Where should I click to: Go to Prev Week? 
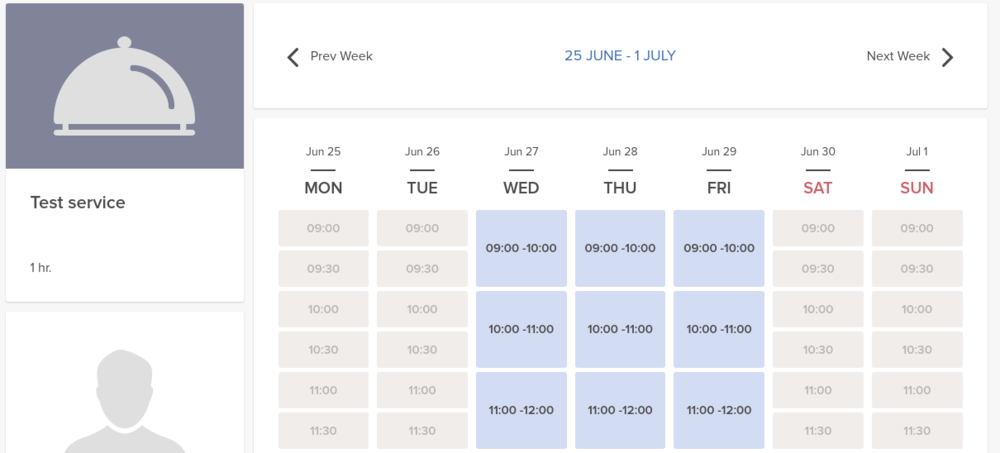click(x=341, y=57)
